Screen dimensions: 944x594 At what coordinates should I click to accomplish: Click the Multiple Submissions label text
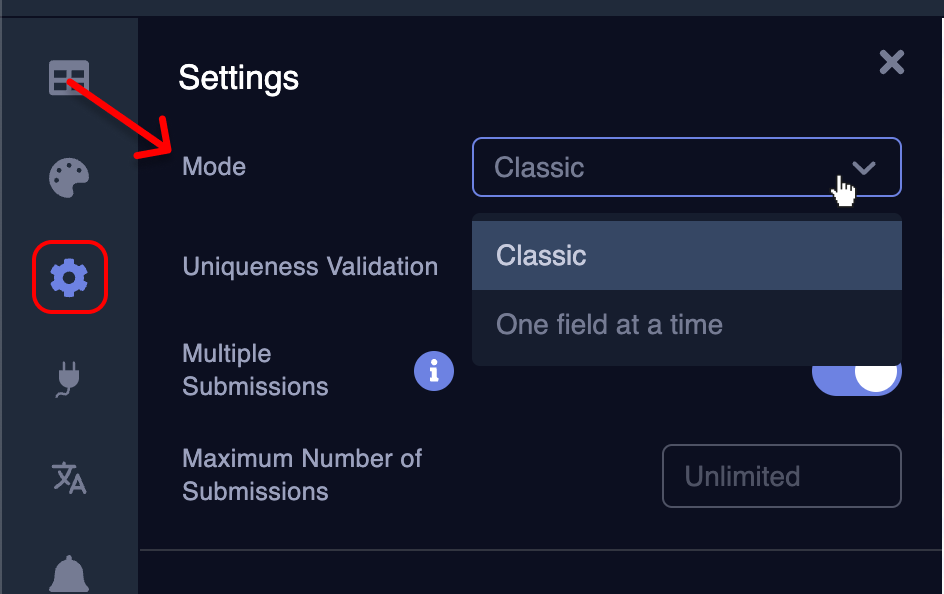[255, 370]
